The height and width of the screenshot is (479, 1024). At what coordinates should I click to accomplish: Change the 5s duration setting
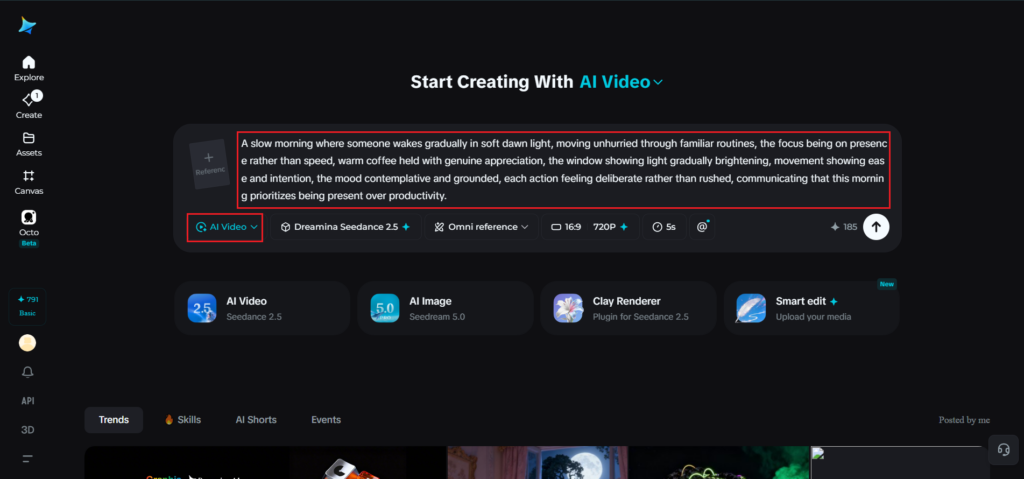(664, 227)
